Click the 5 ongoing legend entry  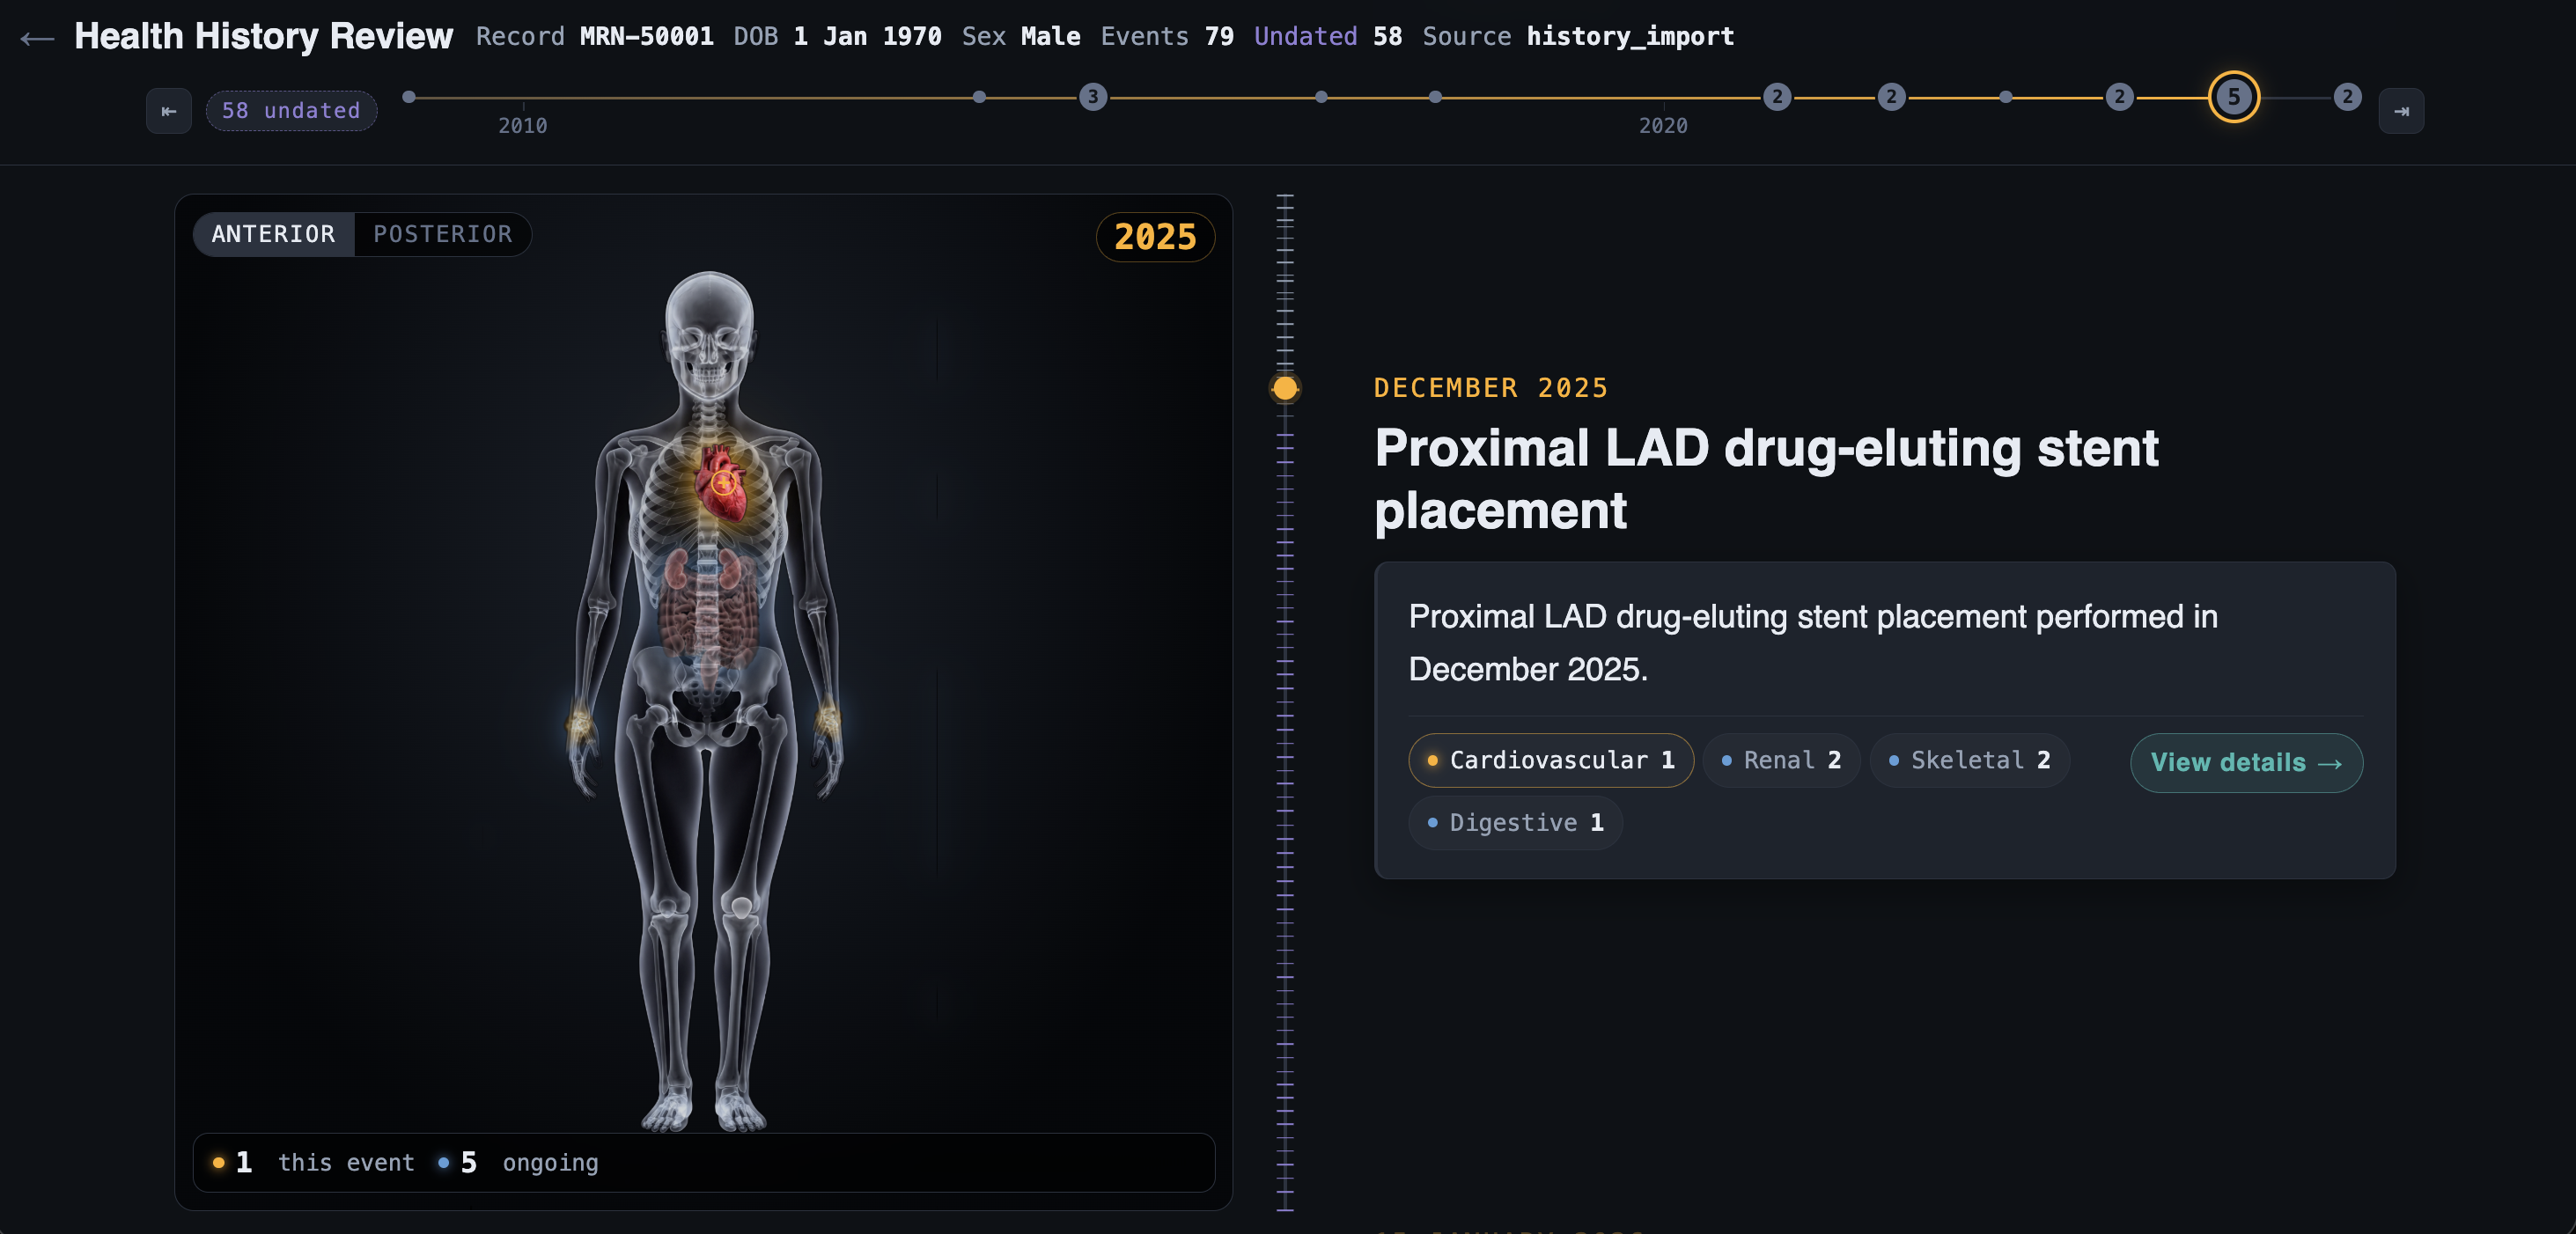click(x=518, y=1163)
